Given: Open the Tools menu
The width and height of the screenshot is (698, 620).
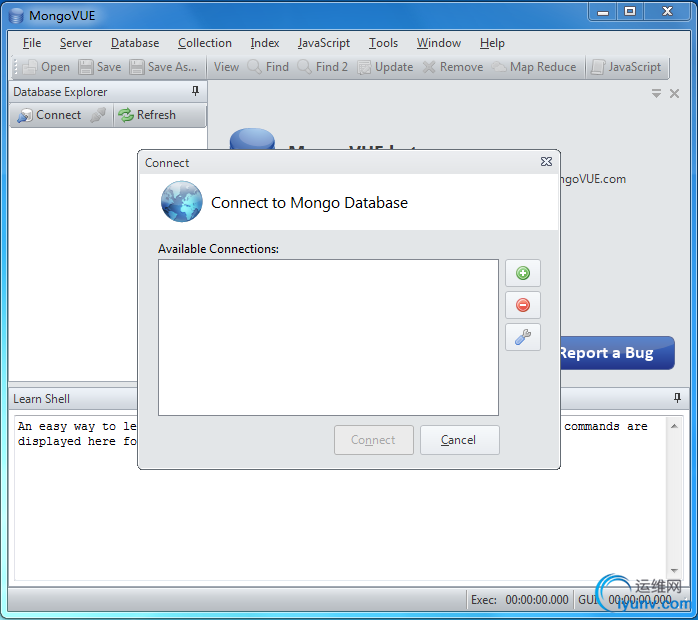Looking at the screenshot, I should (x=383, y=43).
